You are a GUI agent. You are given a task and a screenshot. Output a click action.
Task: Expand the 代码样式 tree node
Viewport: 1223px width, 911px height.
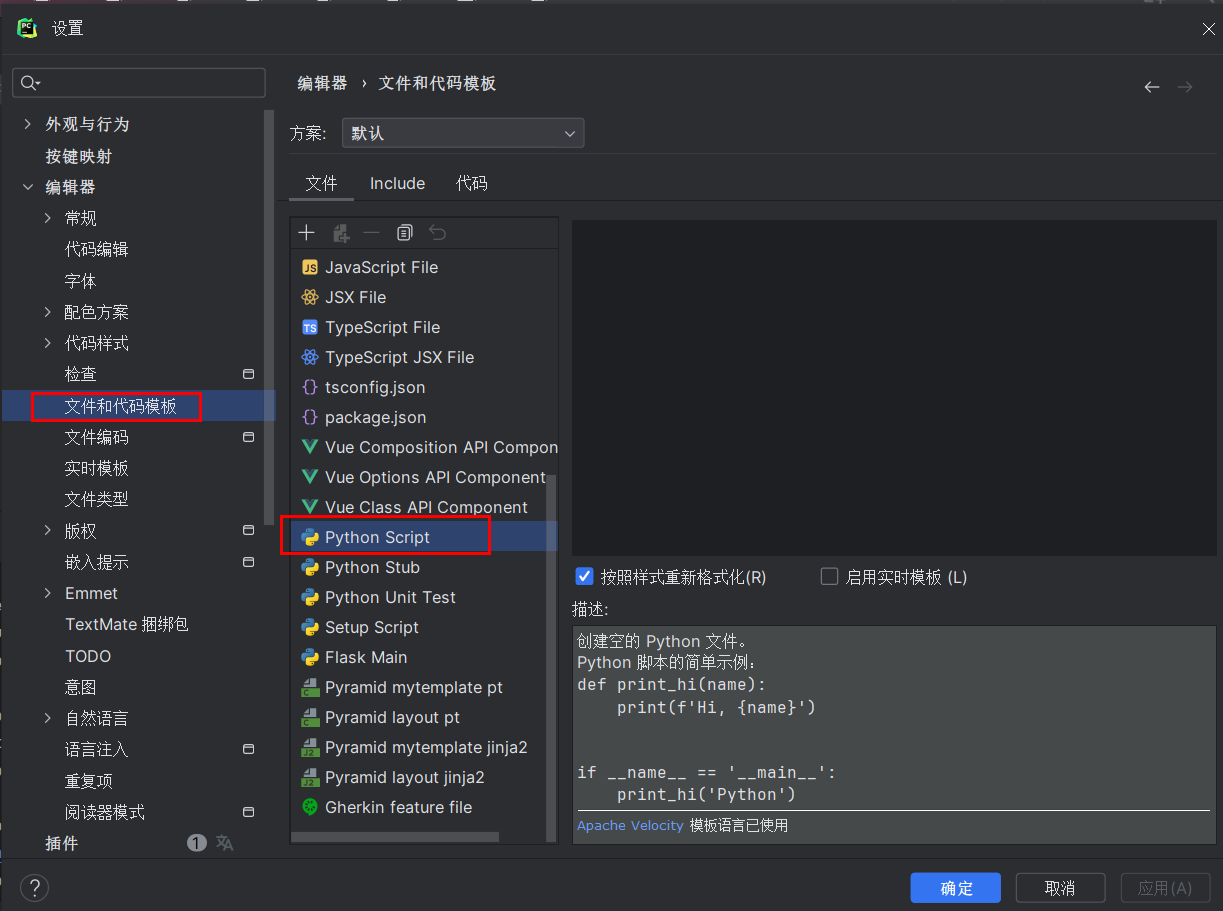pyautogui.click(x=47, y=343)
